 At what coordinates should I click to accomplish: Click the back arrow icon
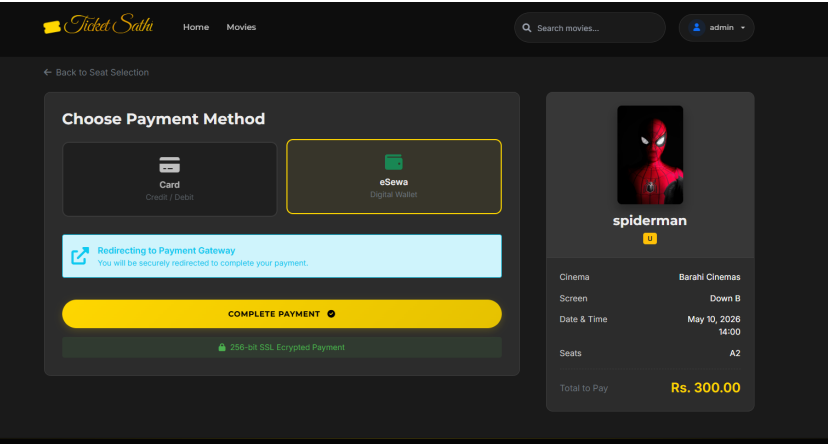pos(48,72)
